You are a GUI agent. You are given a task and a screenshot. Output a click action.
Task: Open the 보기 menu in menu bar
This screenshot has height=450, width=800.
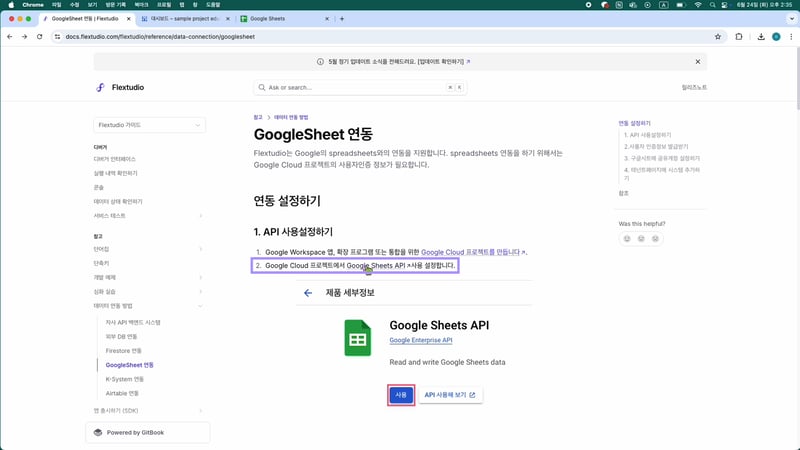pyautogui.click(x=92, y=5)
